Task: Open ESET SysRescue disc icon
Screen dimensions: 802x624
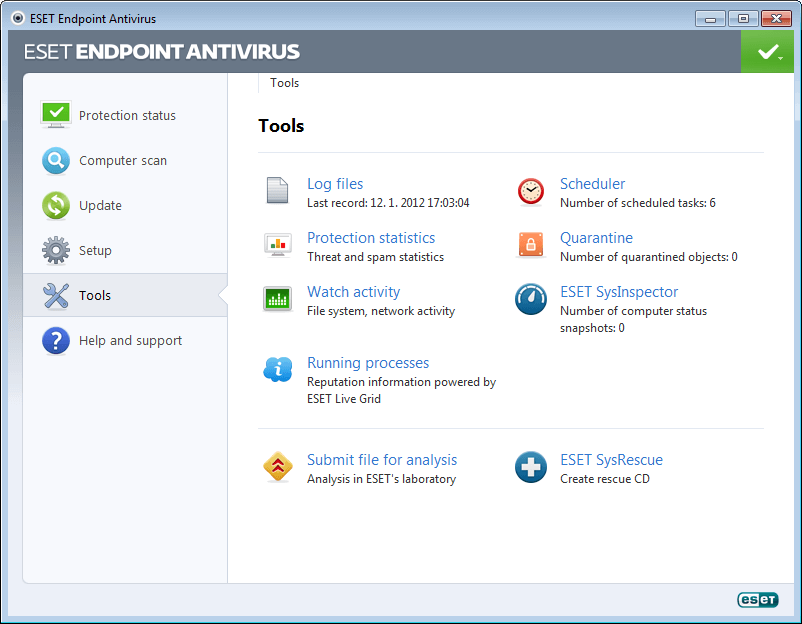Action: [x=530, y=467]
